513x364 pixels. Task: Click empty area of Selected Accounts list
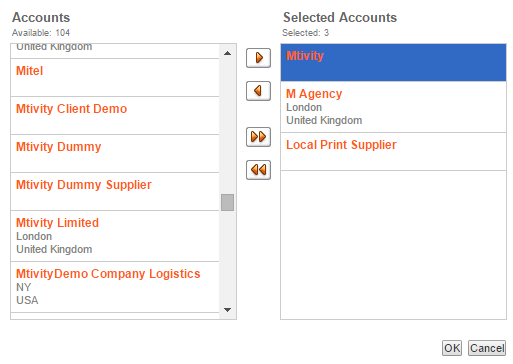tap(393, 245)
